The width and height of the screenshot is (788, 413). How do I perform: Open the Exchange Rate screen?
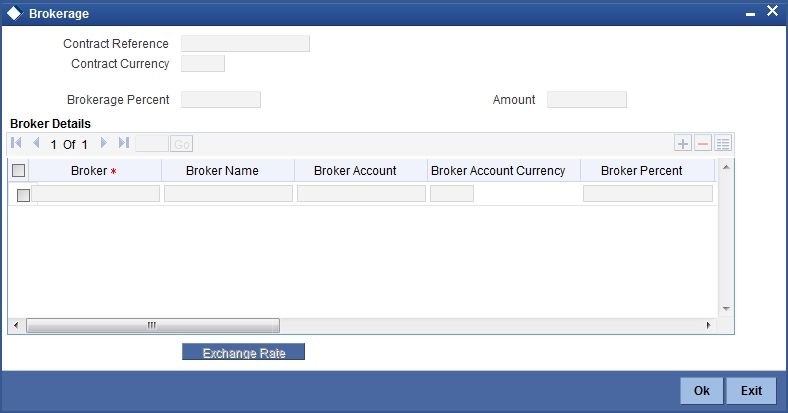(243, 352)
